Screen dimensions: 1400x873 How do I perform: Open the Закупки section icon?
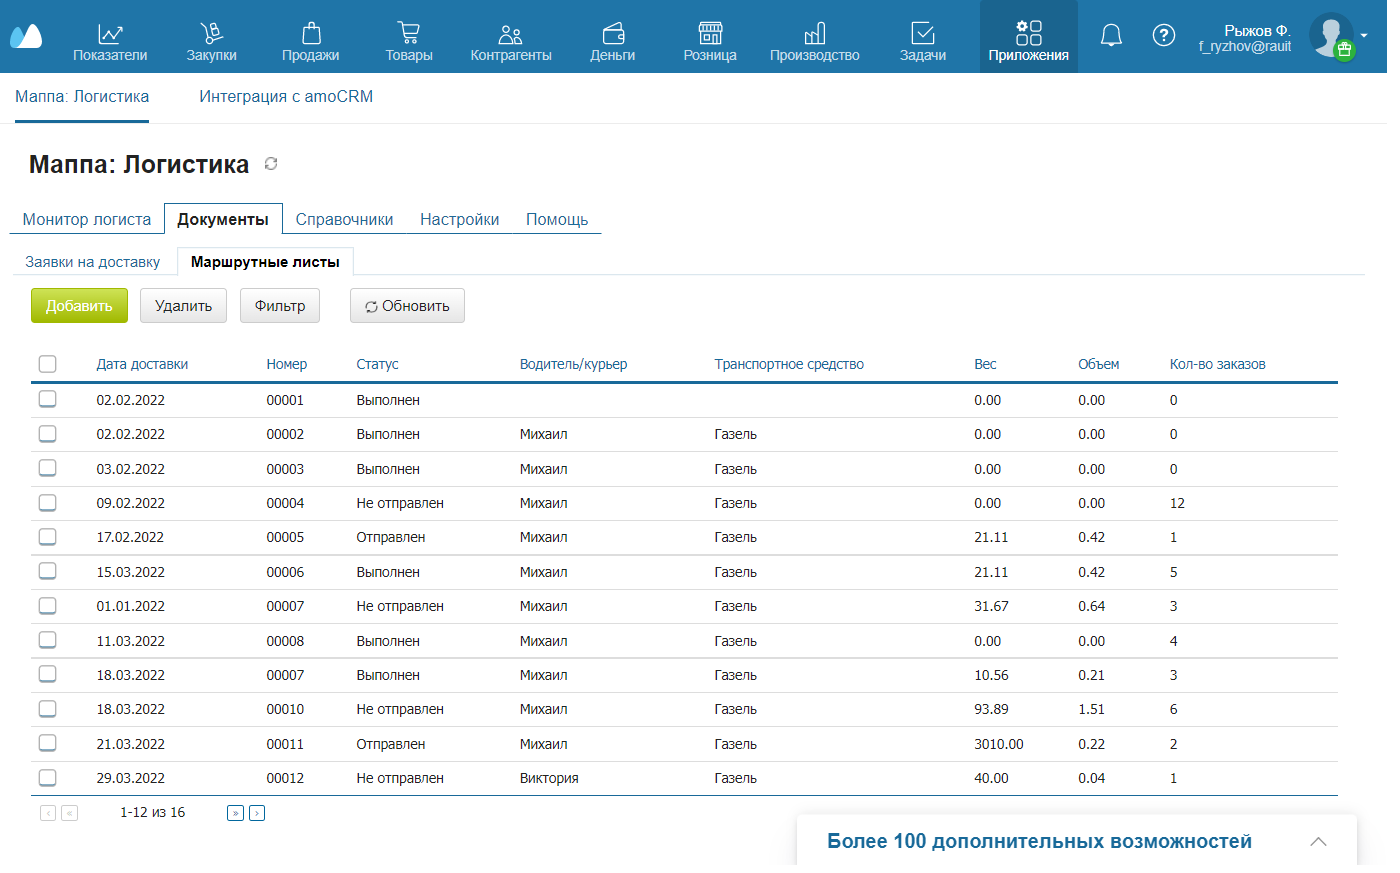[211, 33]
